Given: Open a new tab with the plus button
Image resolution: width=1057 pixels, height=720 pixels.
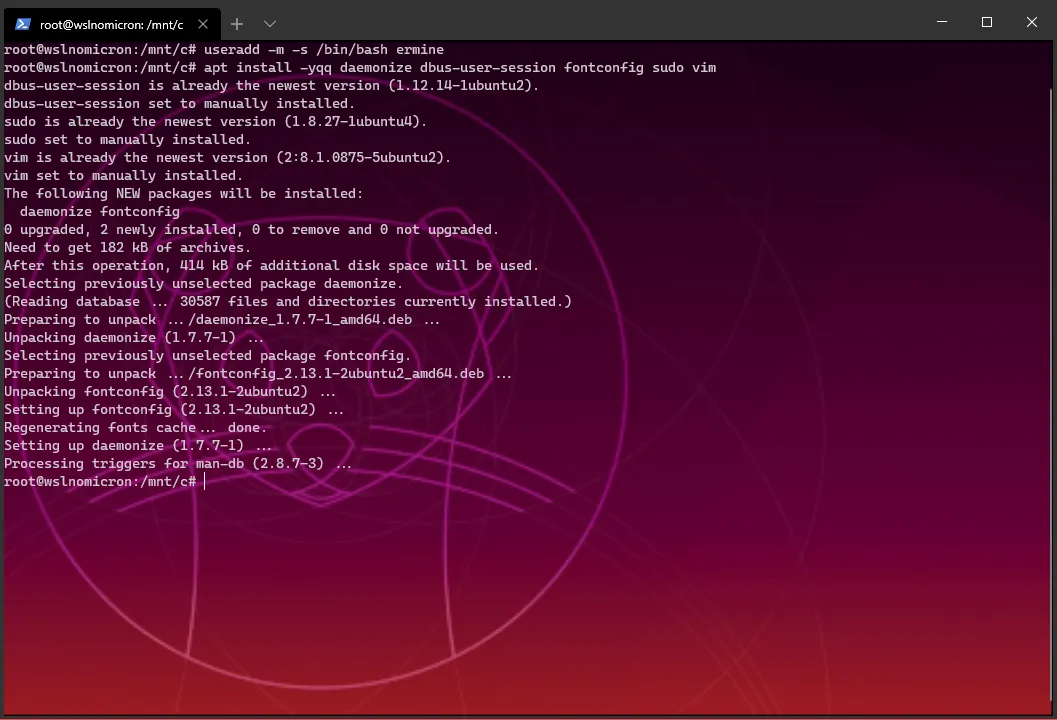Looking at the screenshot, I should click(x=237, y=23).
